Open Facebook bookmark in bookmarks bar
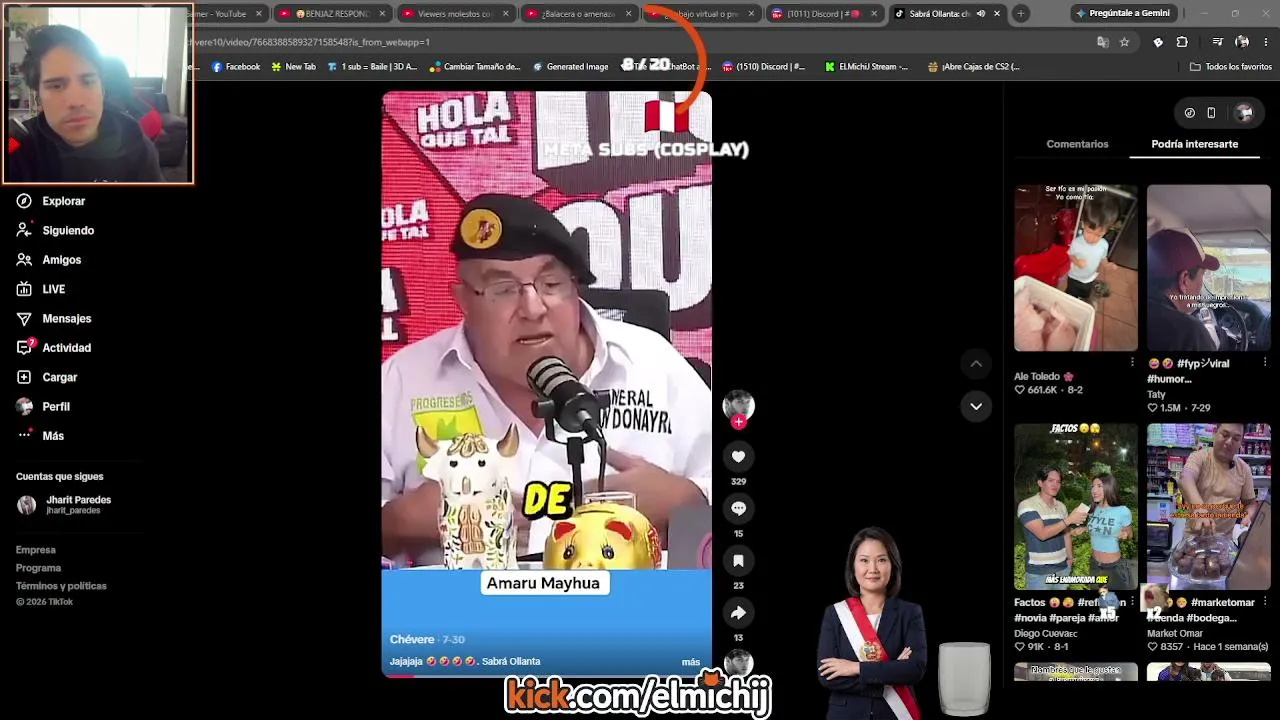Image resolution: width=1280 pixels, height=720 pixels. [236, 67]
